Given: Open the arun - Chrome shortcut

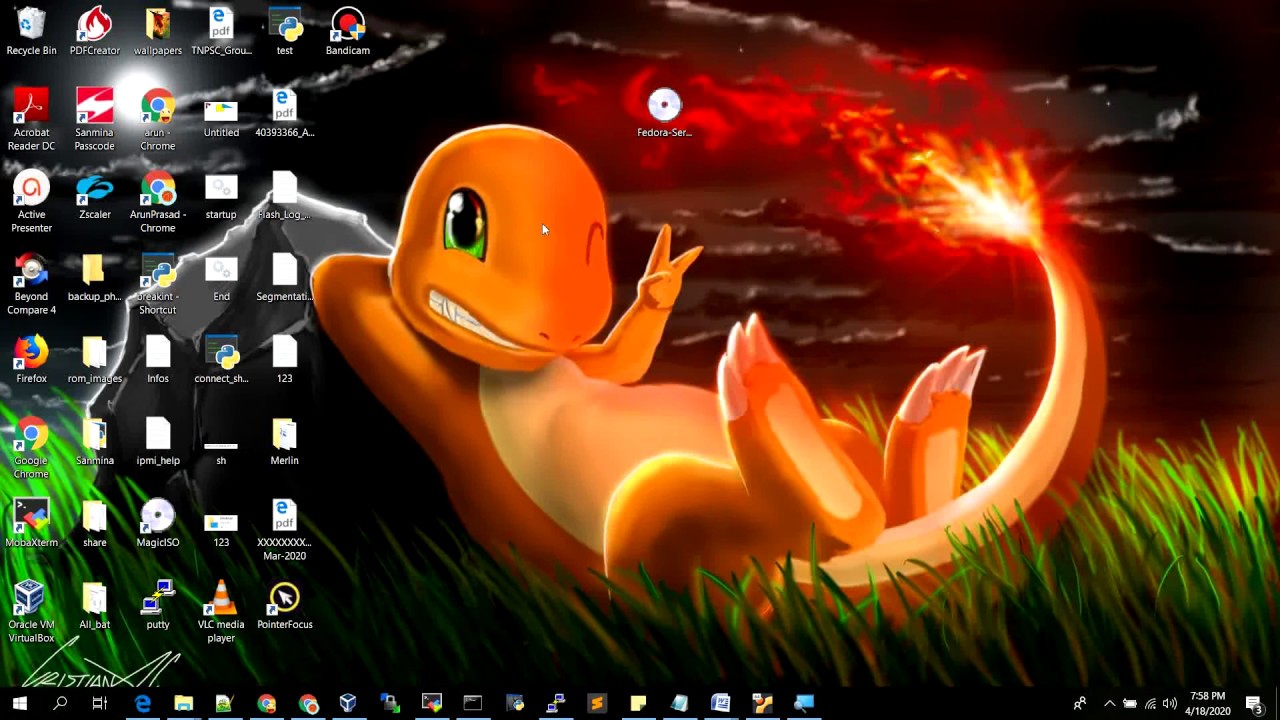Looking at the screenshot, I should (x=158, y=120).
